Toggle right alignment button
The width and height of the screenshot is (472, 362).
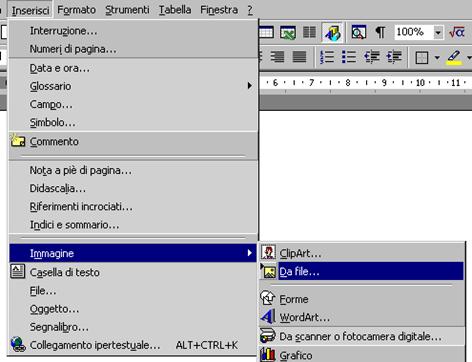(277, 57)
